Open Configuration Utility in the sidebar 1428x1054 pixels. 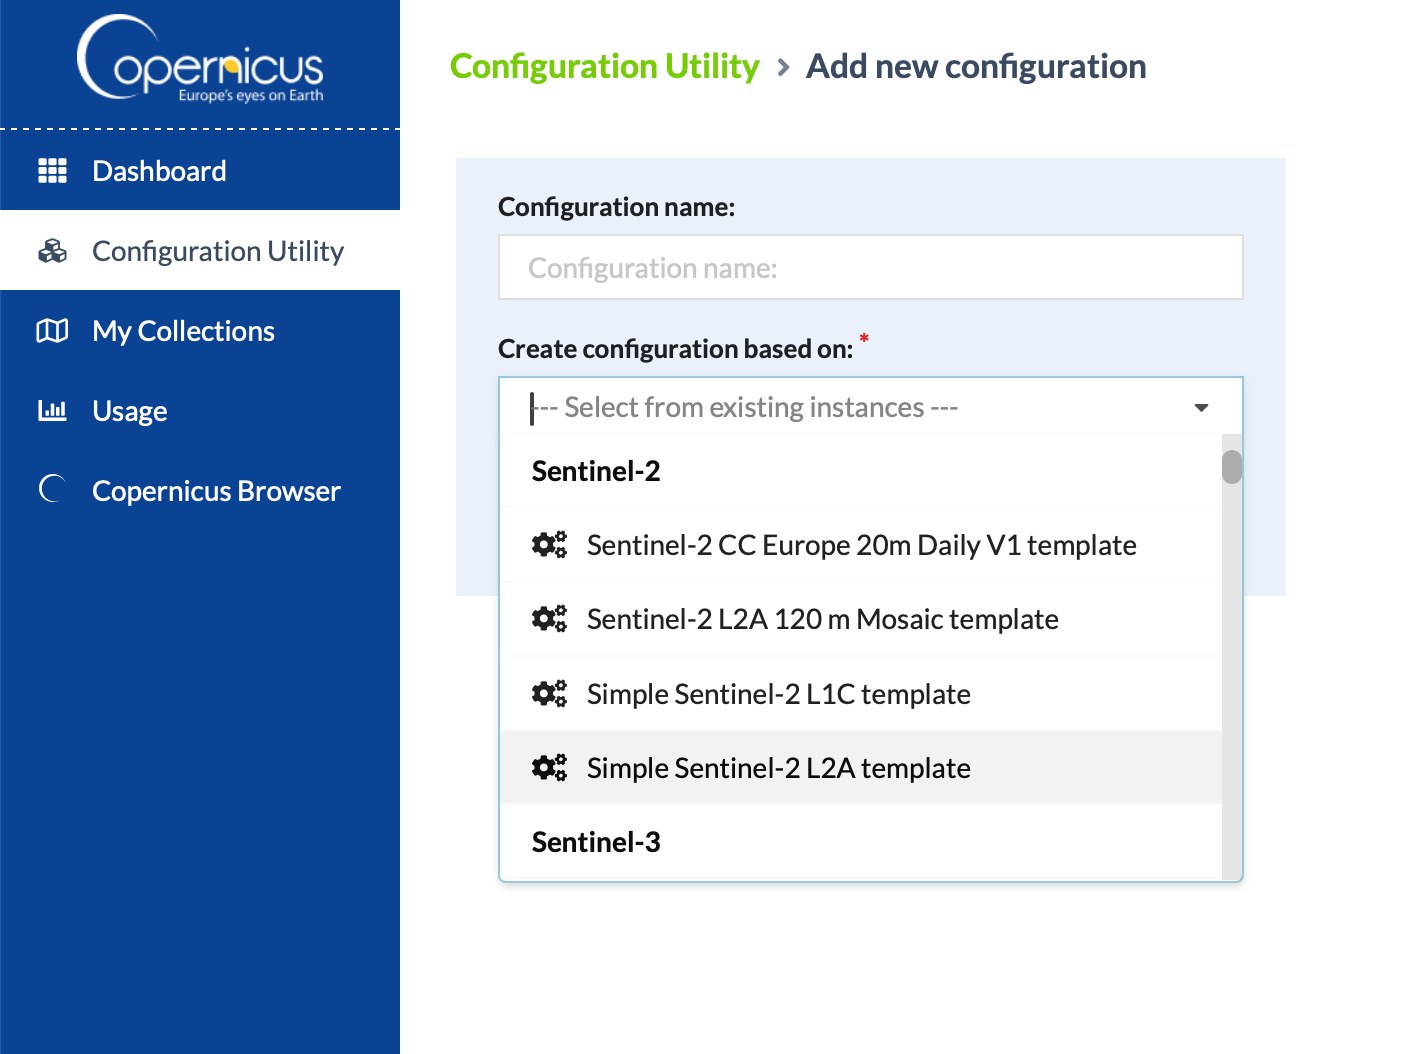200,251
